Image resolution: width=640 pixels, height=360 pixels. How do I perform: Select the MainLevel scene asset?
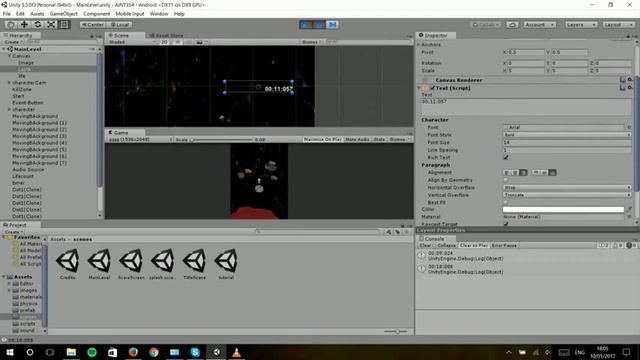[x=99, y=263]
